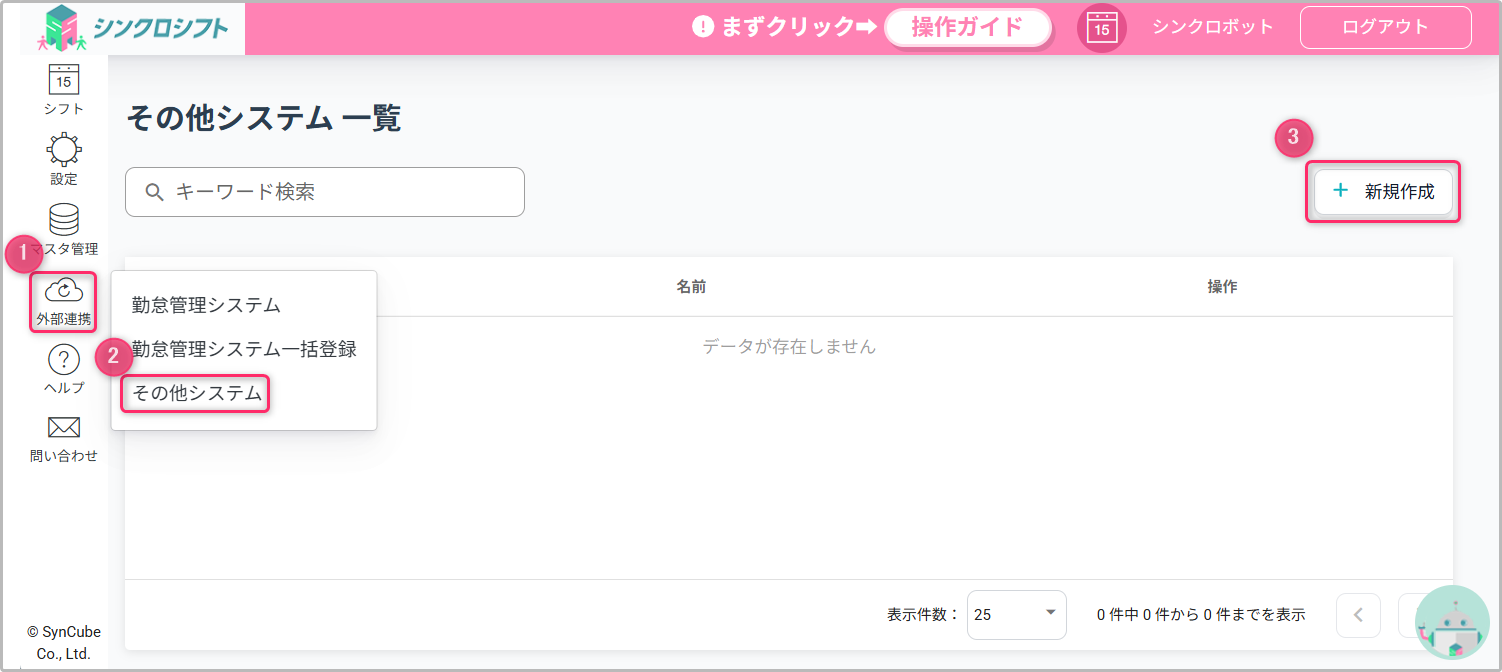Click the pink calendar icon in header
This screenshot has width=1502, height=672.
pos(1101,28)
